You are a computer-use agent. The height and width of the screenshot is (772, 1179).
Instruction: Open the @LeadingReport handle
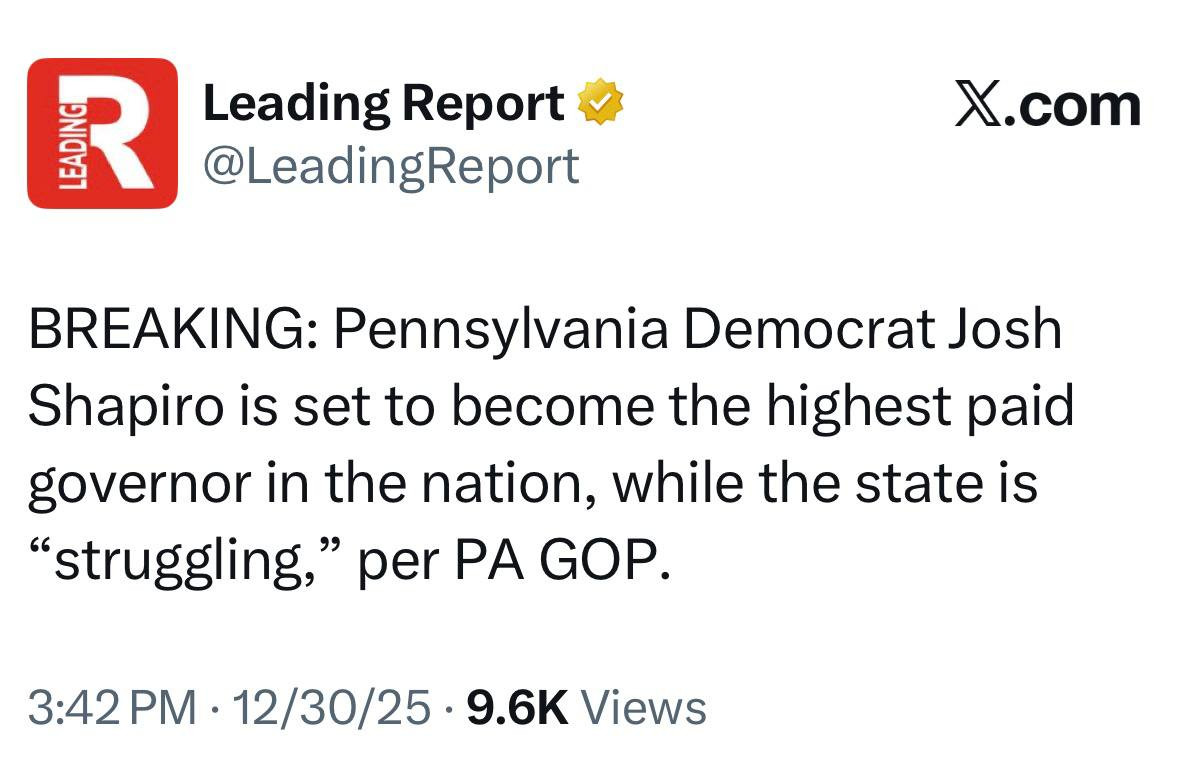[391, 165]
